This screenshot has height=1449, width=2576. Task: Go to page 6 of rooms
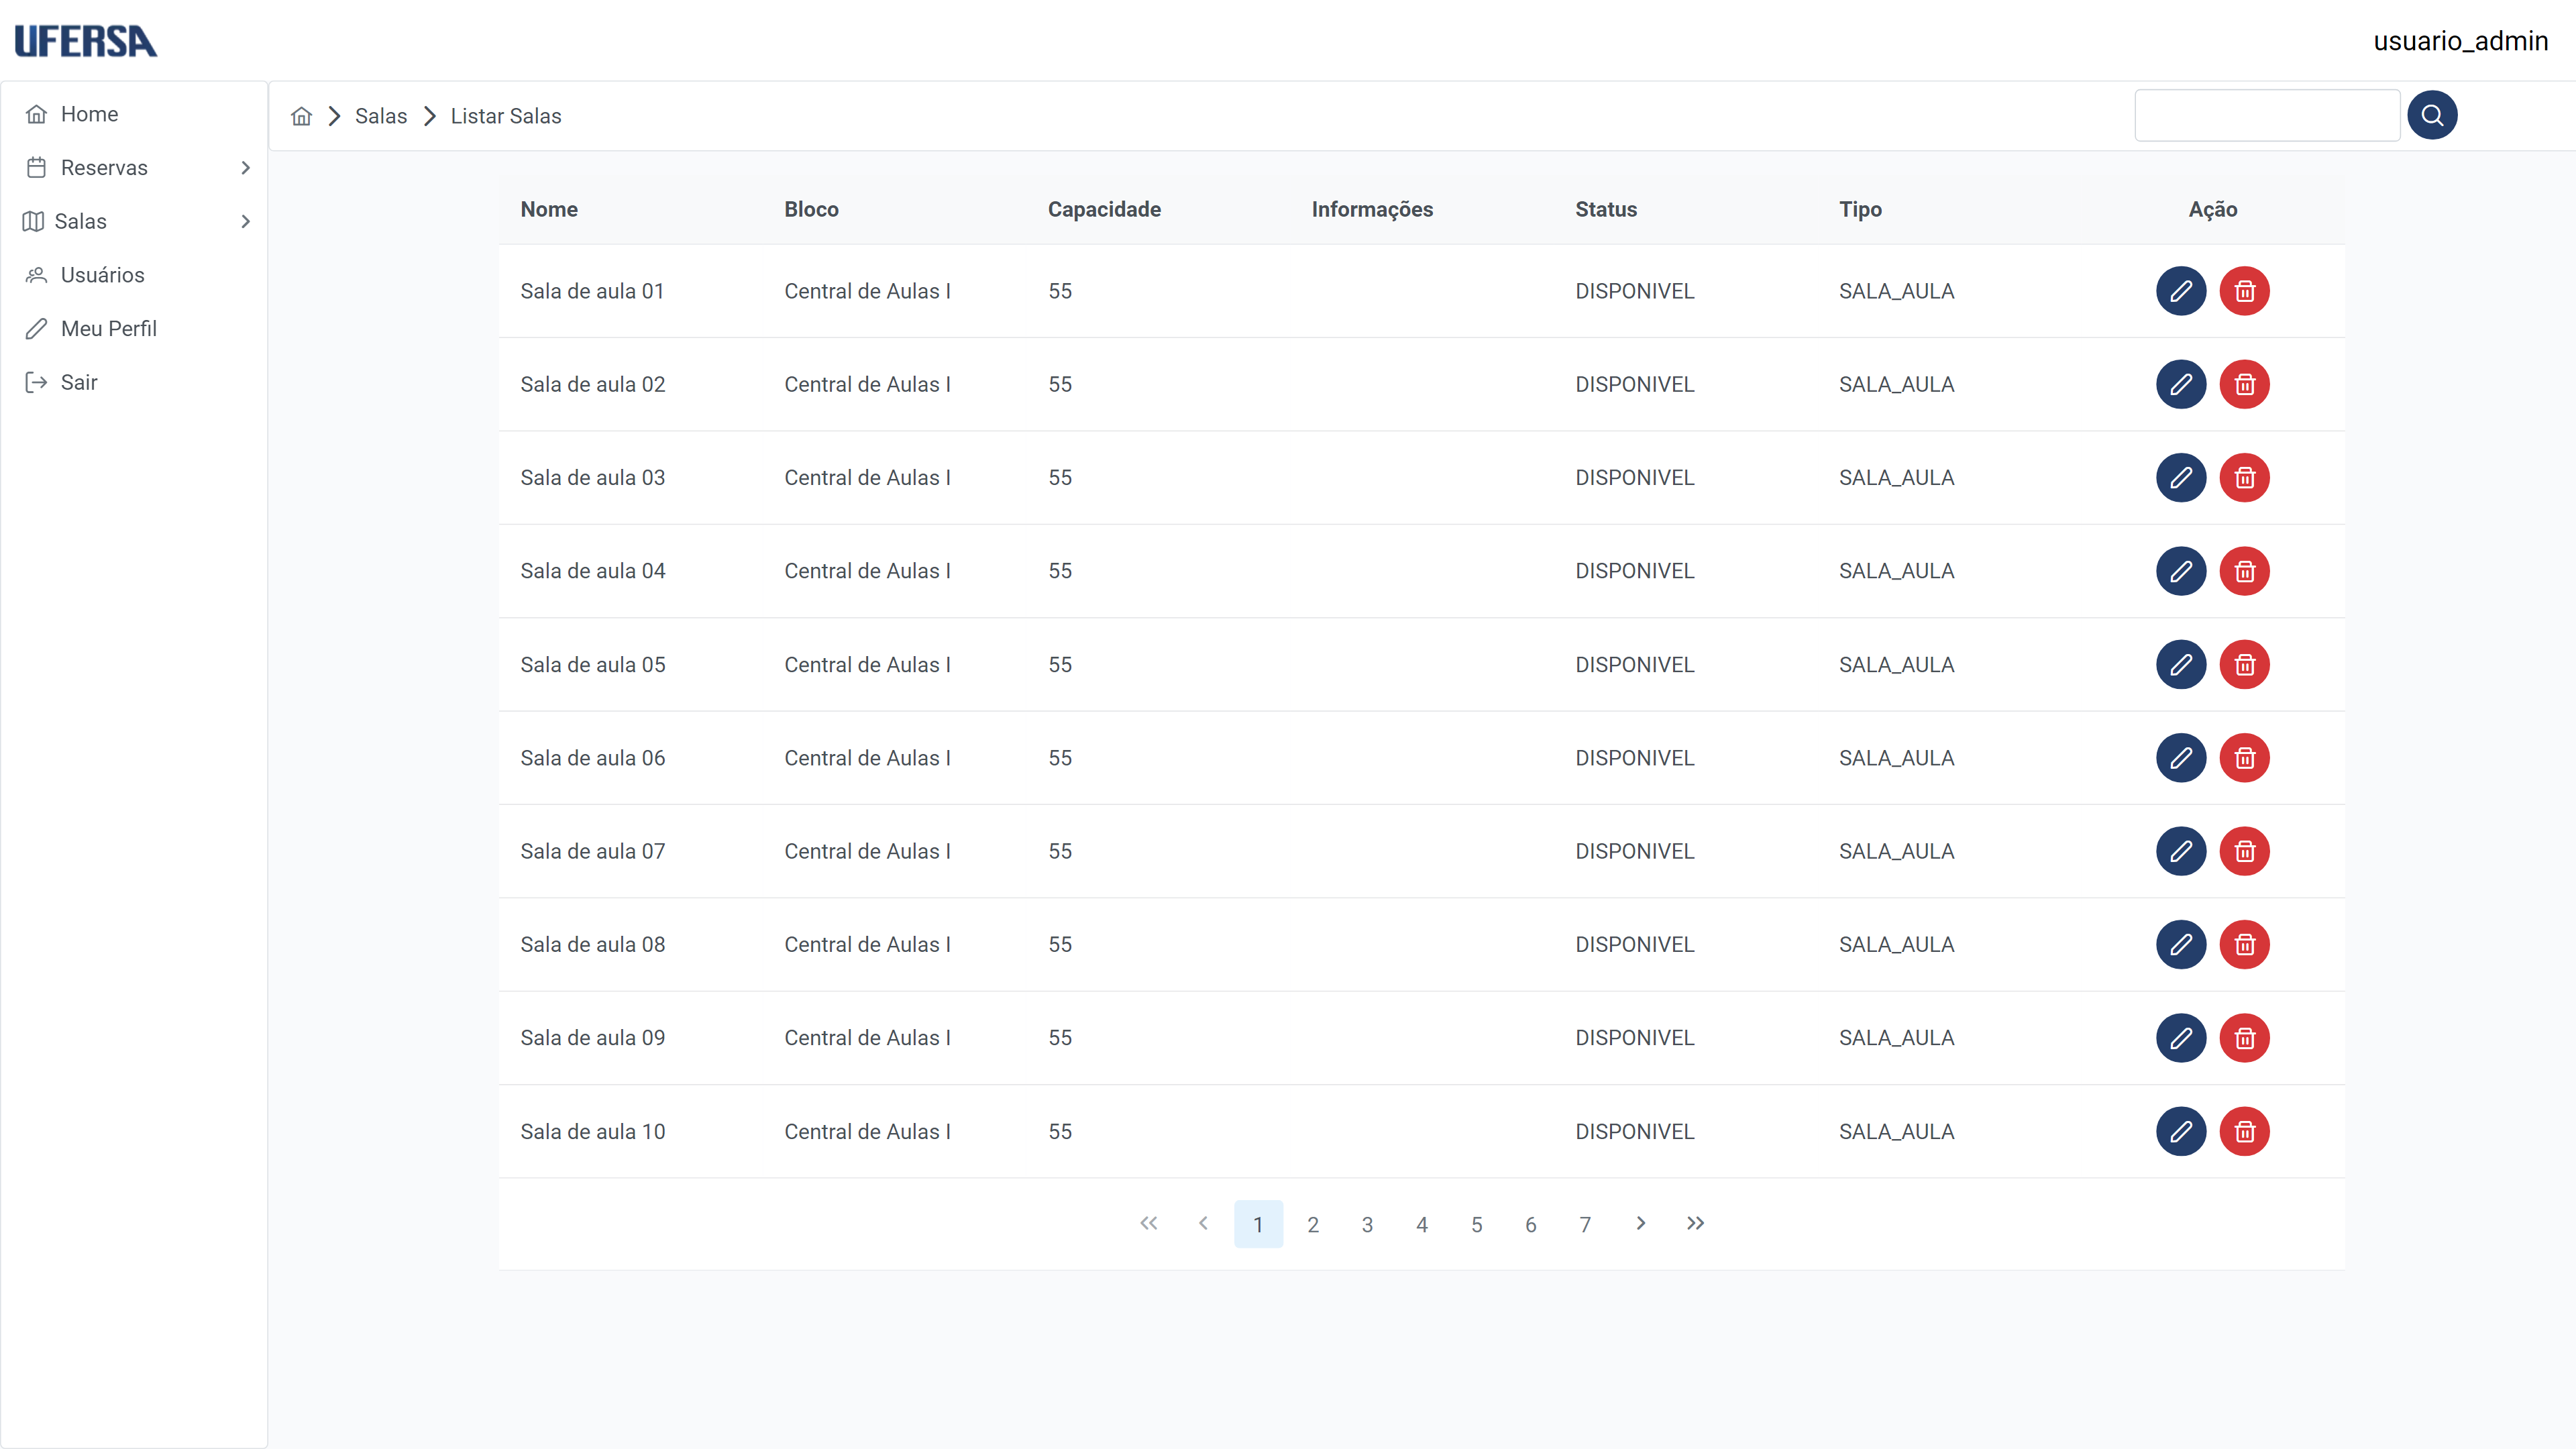point(1531,1224)
